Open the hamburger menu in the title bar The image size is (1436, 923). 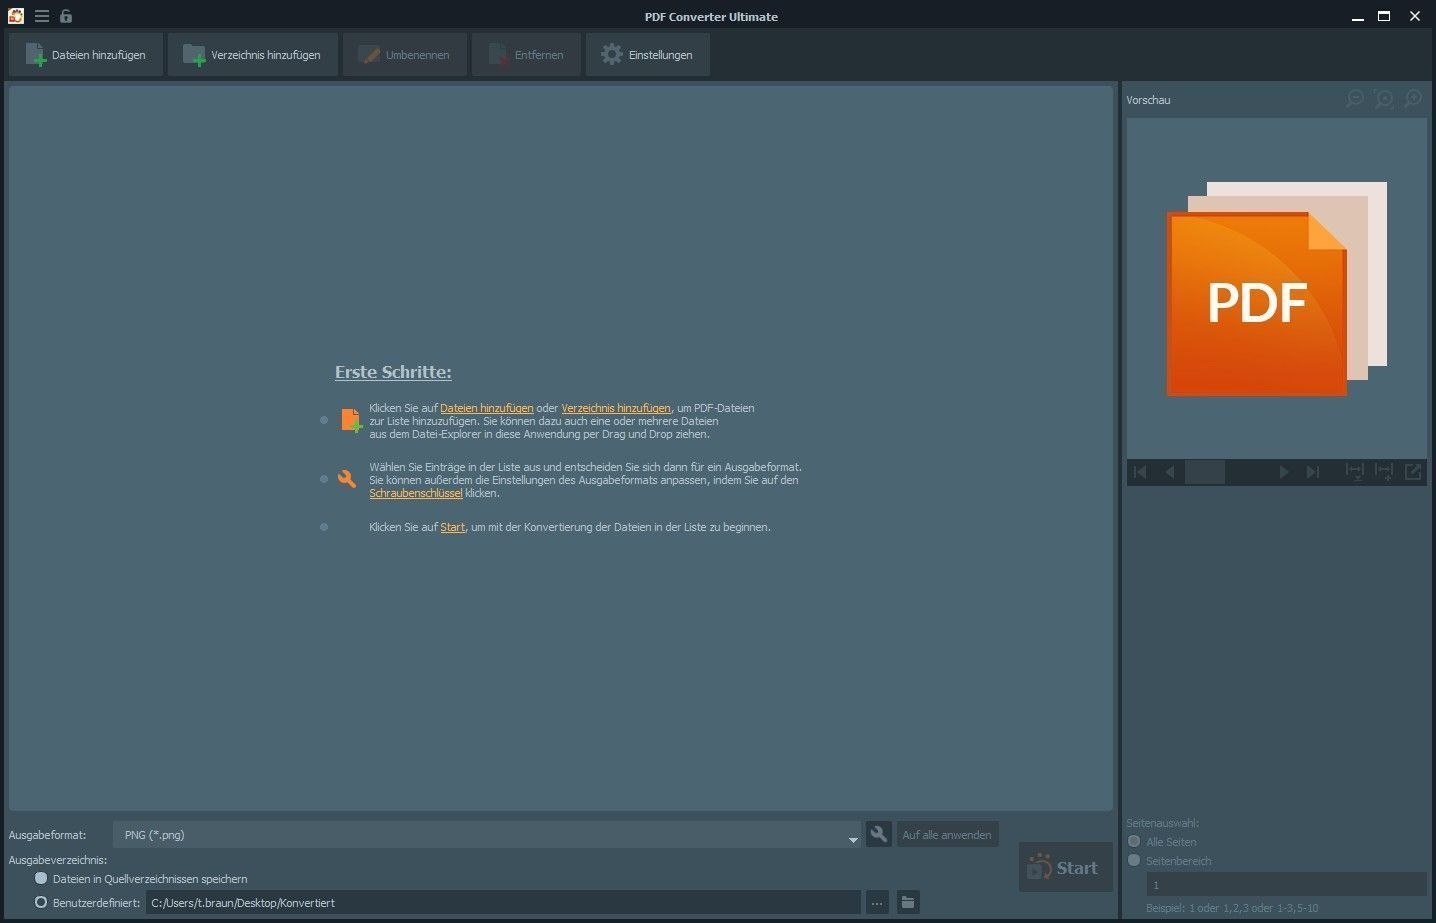[x=42, y=16]
